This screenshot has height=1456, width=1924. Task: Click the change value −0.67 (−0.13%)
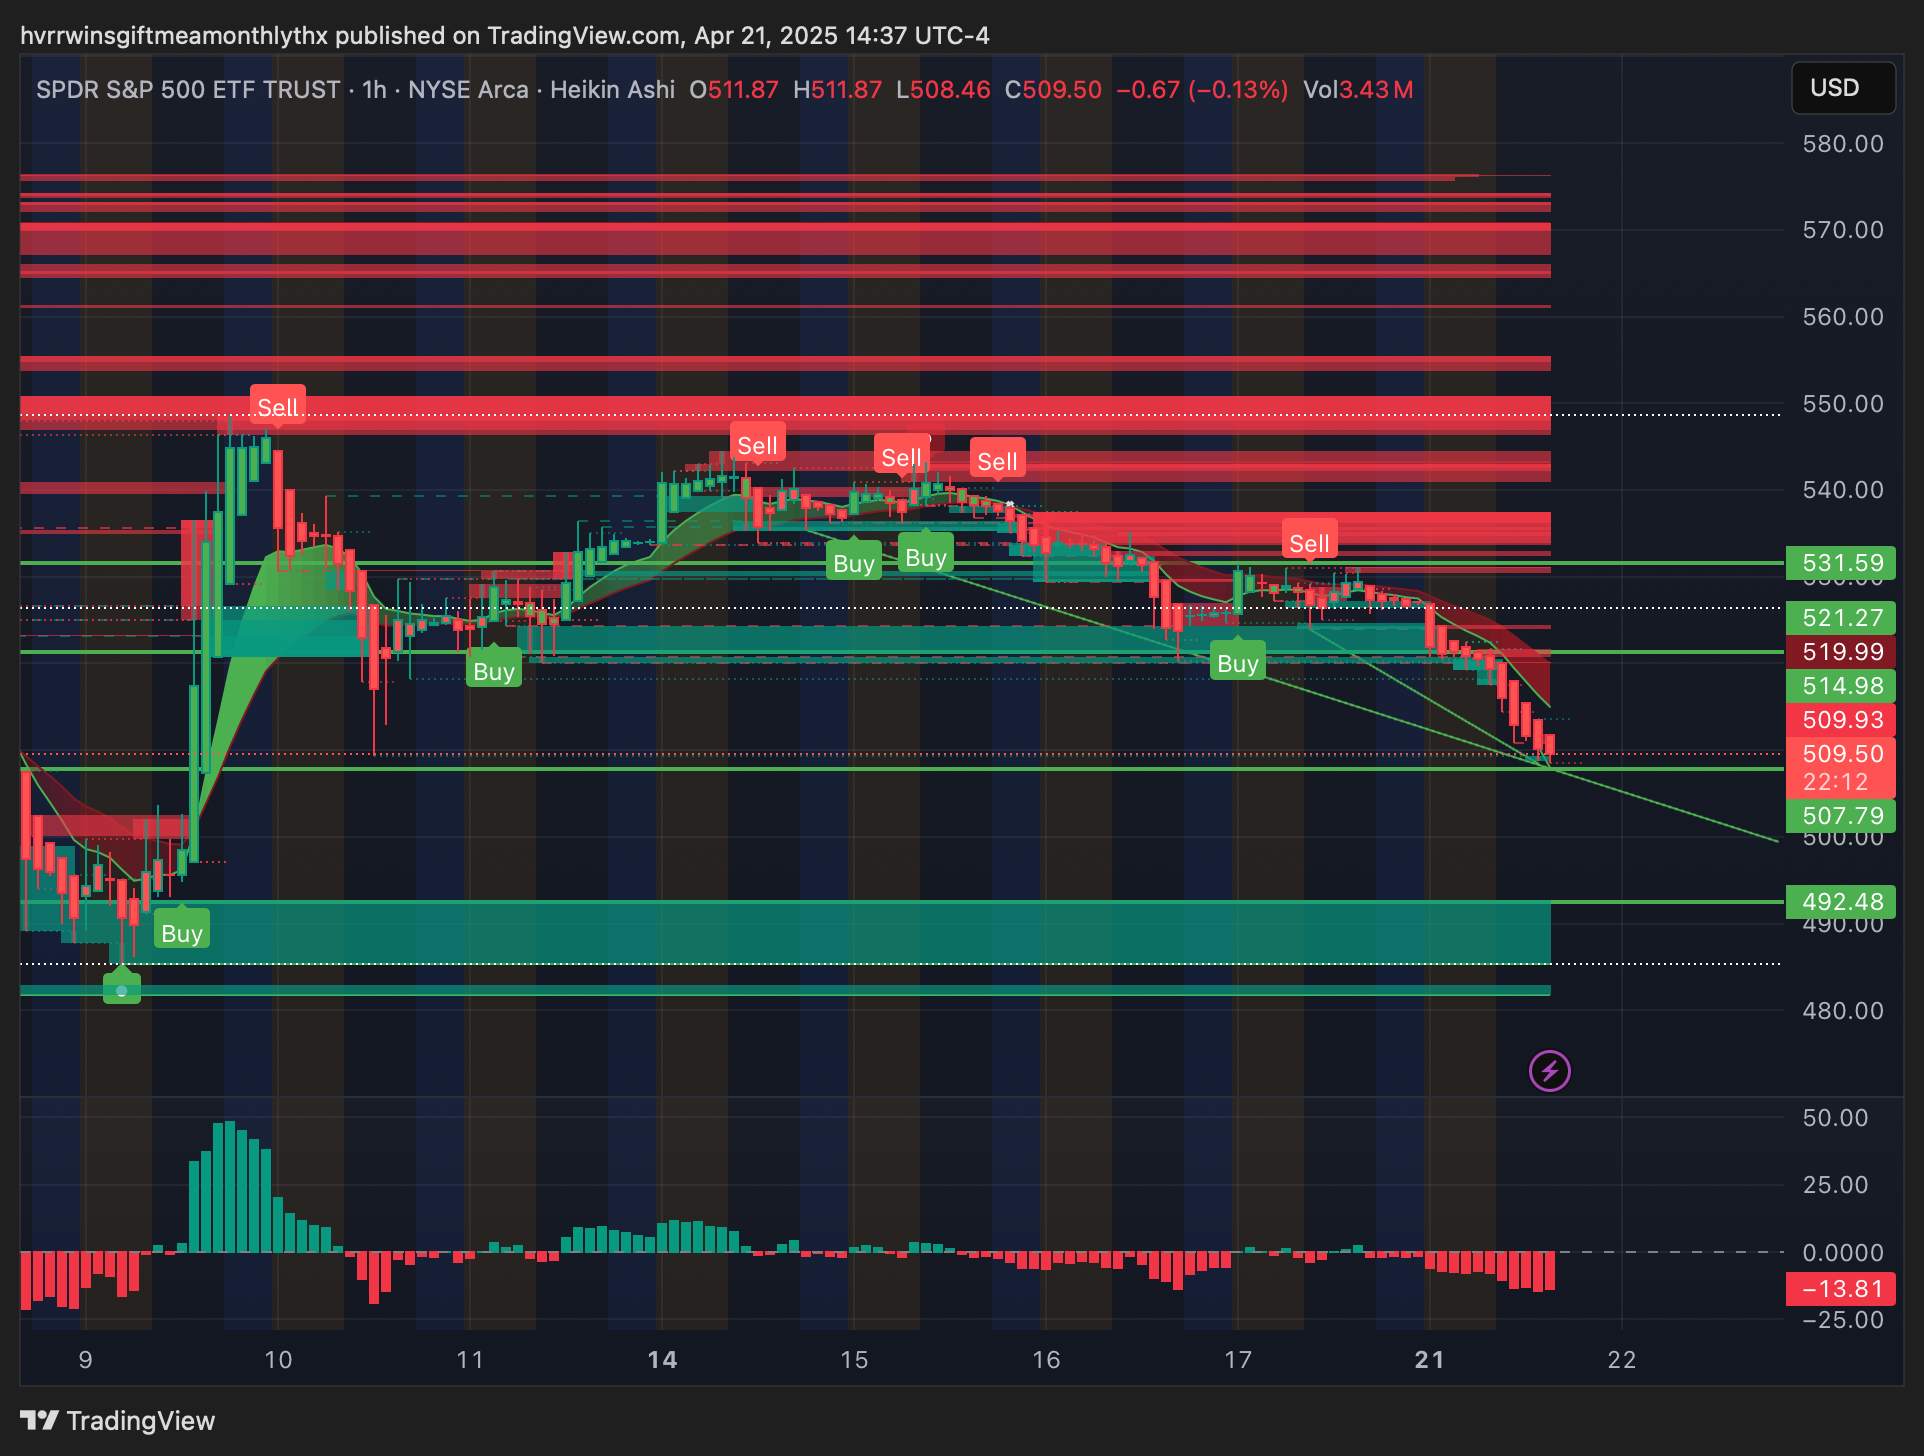[1202, 90]
